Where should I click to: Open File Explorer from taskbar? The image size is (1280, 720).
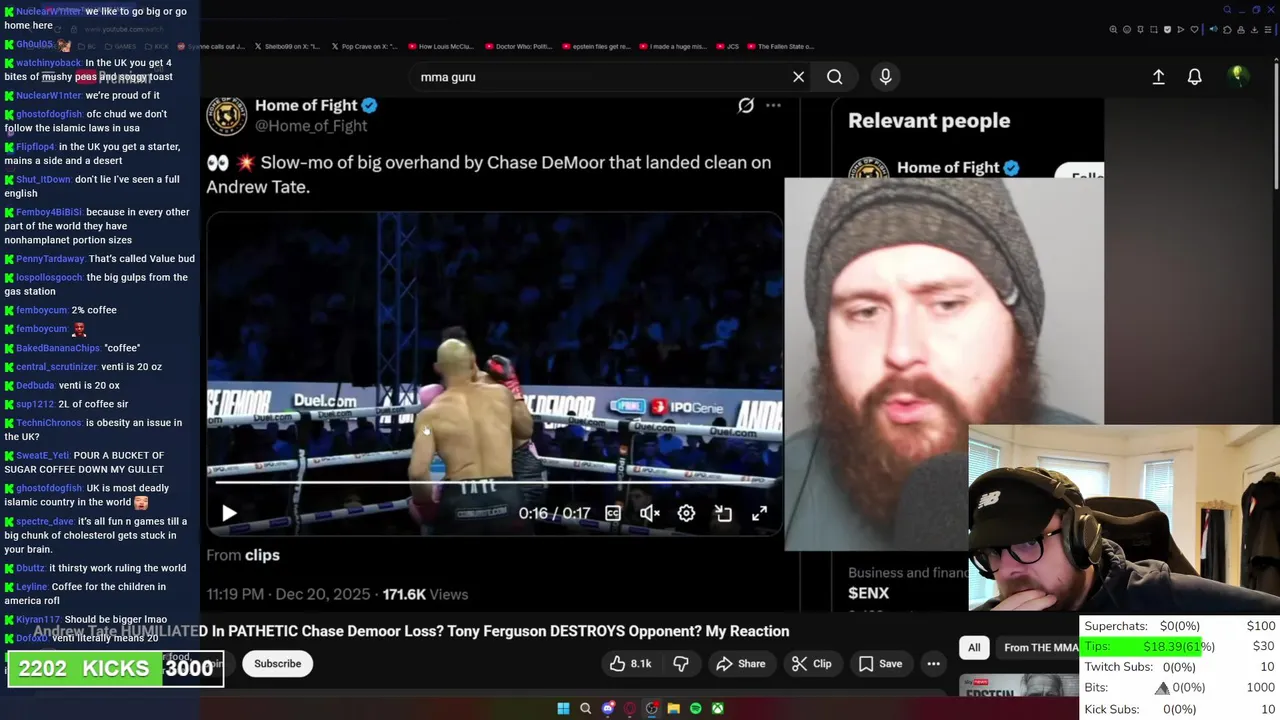pyautogui.click(x=674, y=708)
